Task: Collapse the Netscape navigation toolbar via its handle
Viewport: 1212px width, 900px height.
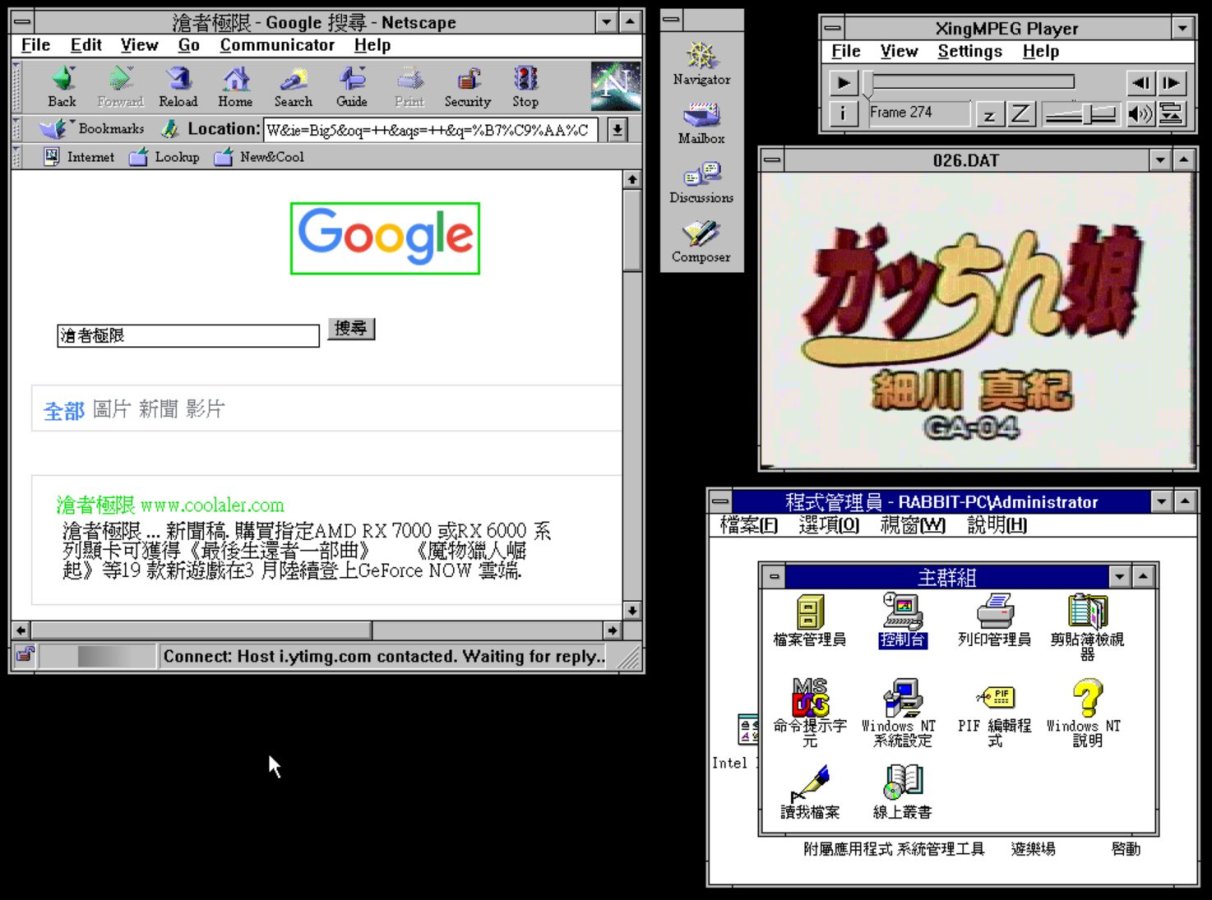Action: 16,86
